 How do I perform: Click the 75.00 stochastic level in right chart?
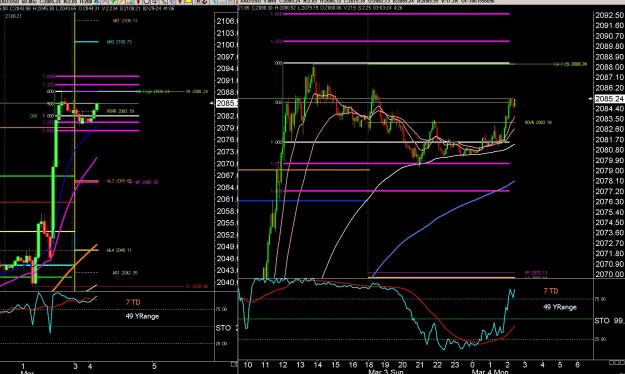[x=600, y=299]
